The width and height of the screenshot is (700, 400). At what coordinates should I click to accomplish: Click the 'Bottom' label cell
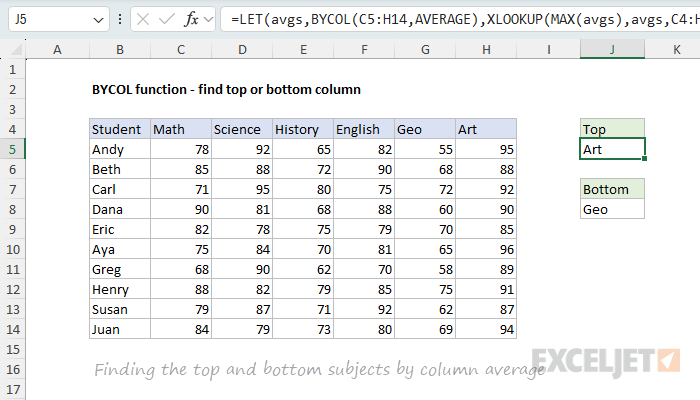612,189
